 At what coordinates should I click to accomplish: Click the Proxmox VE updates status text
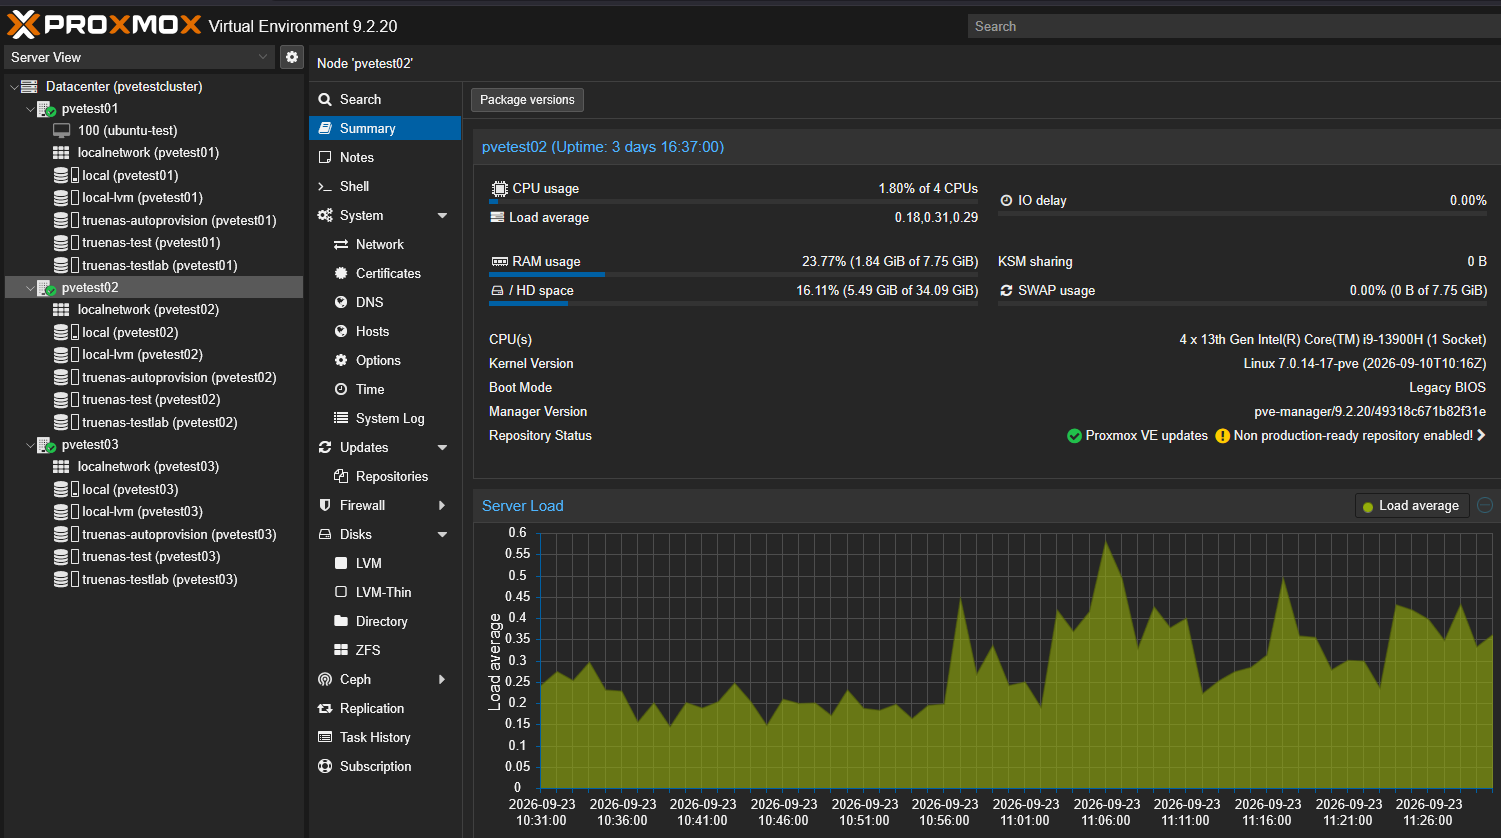tap(1147, 436)
